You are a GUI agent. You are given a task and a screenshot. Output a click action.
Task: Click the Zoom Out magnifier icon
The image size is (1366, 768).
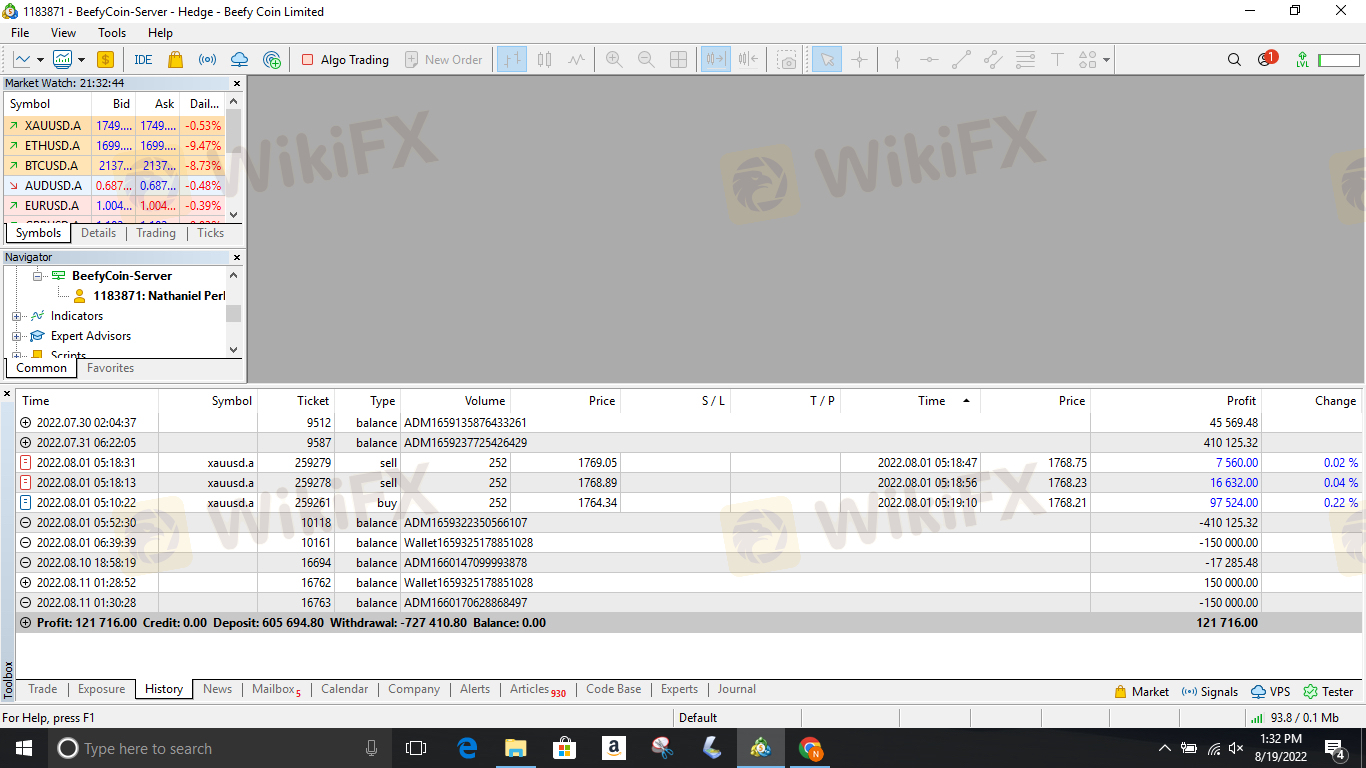tap(646, 60)
